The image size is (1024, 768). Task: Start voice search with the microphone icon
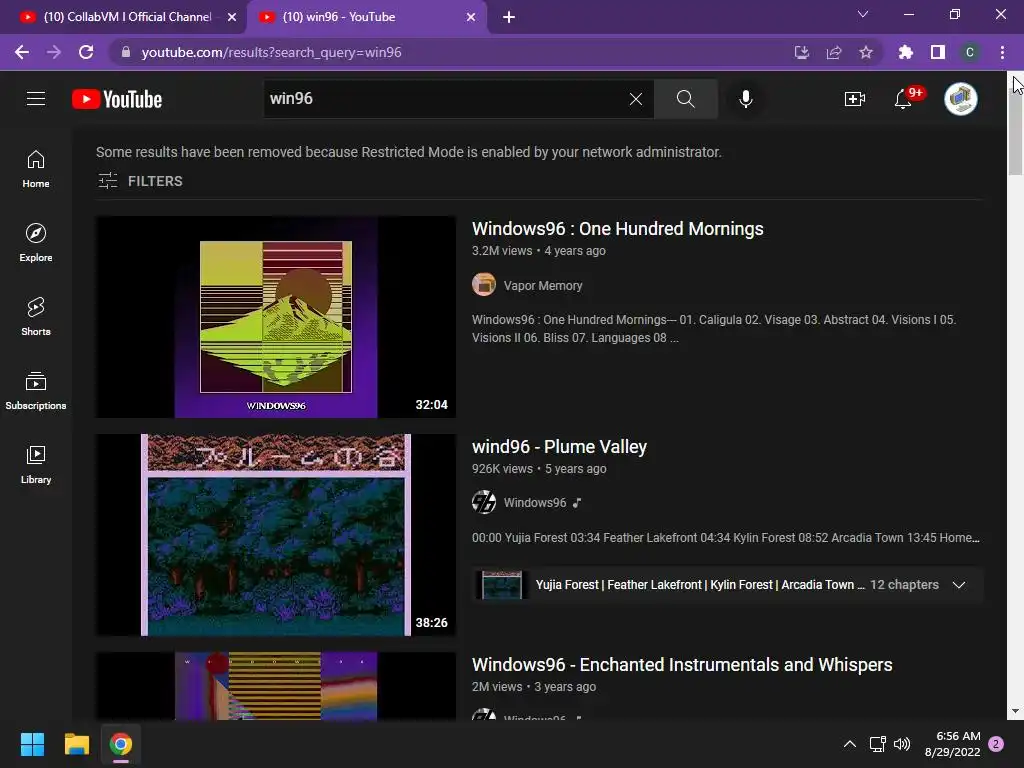pyautogui.click(x=746, y=99)
